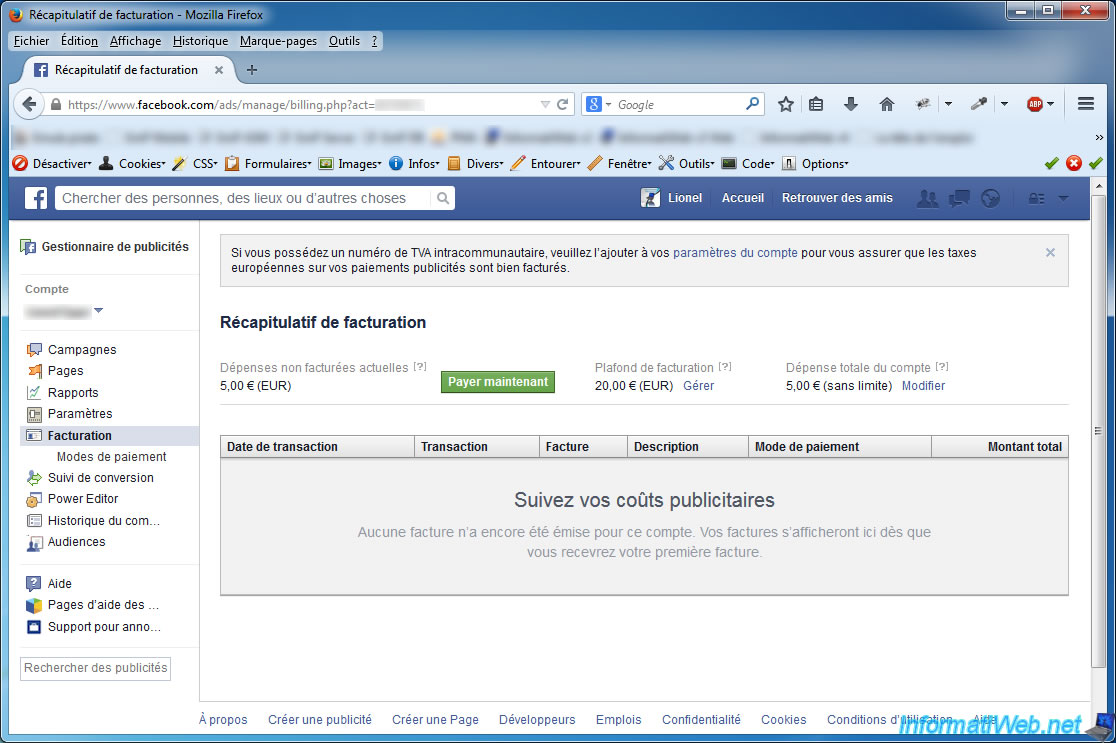Sort by Date de transaction column header
Image resolution: width=1116 pixels, height=743 pixels.
point(317,447)
